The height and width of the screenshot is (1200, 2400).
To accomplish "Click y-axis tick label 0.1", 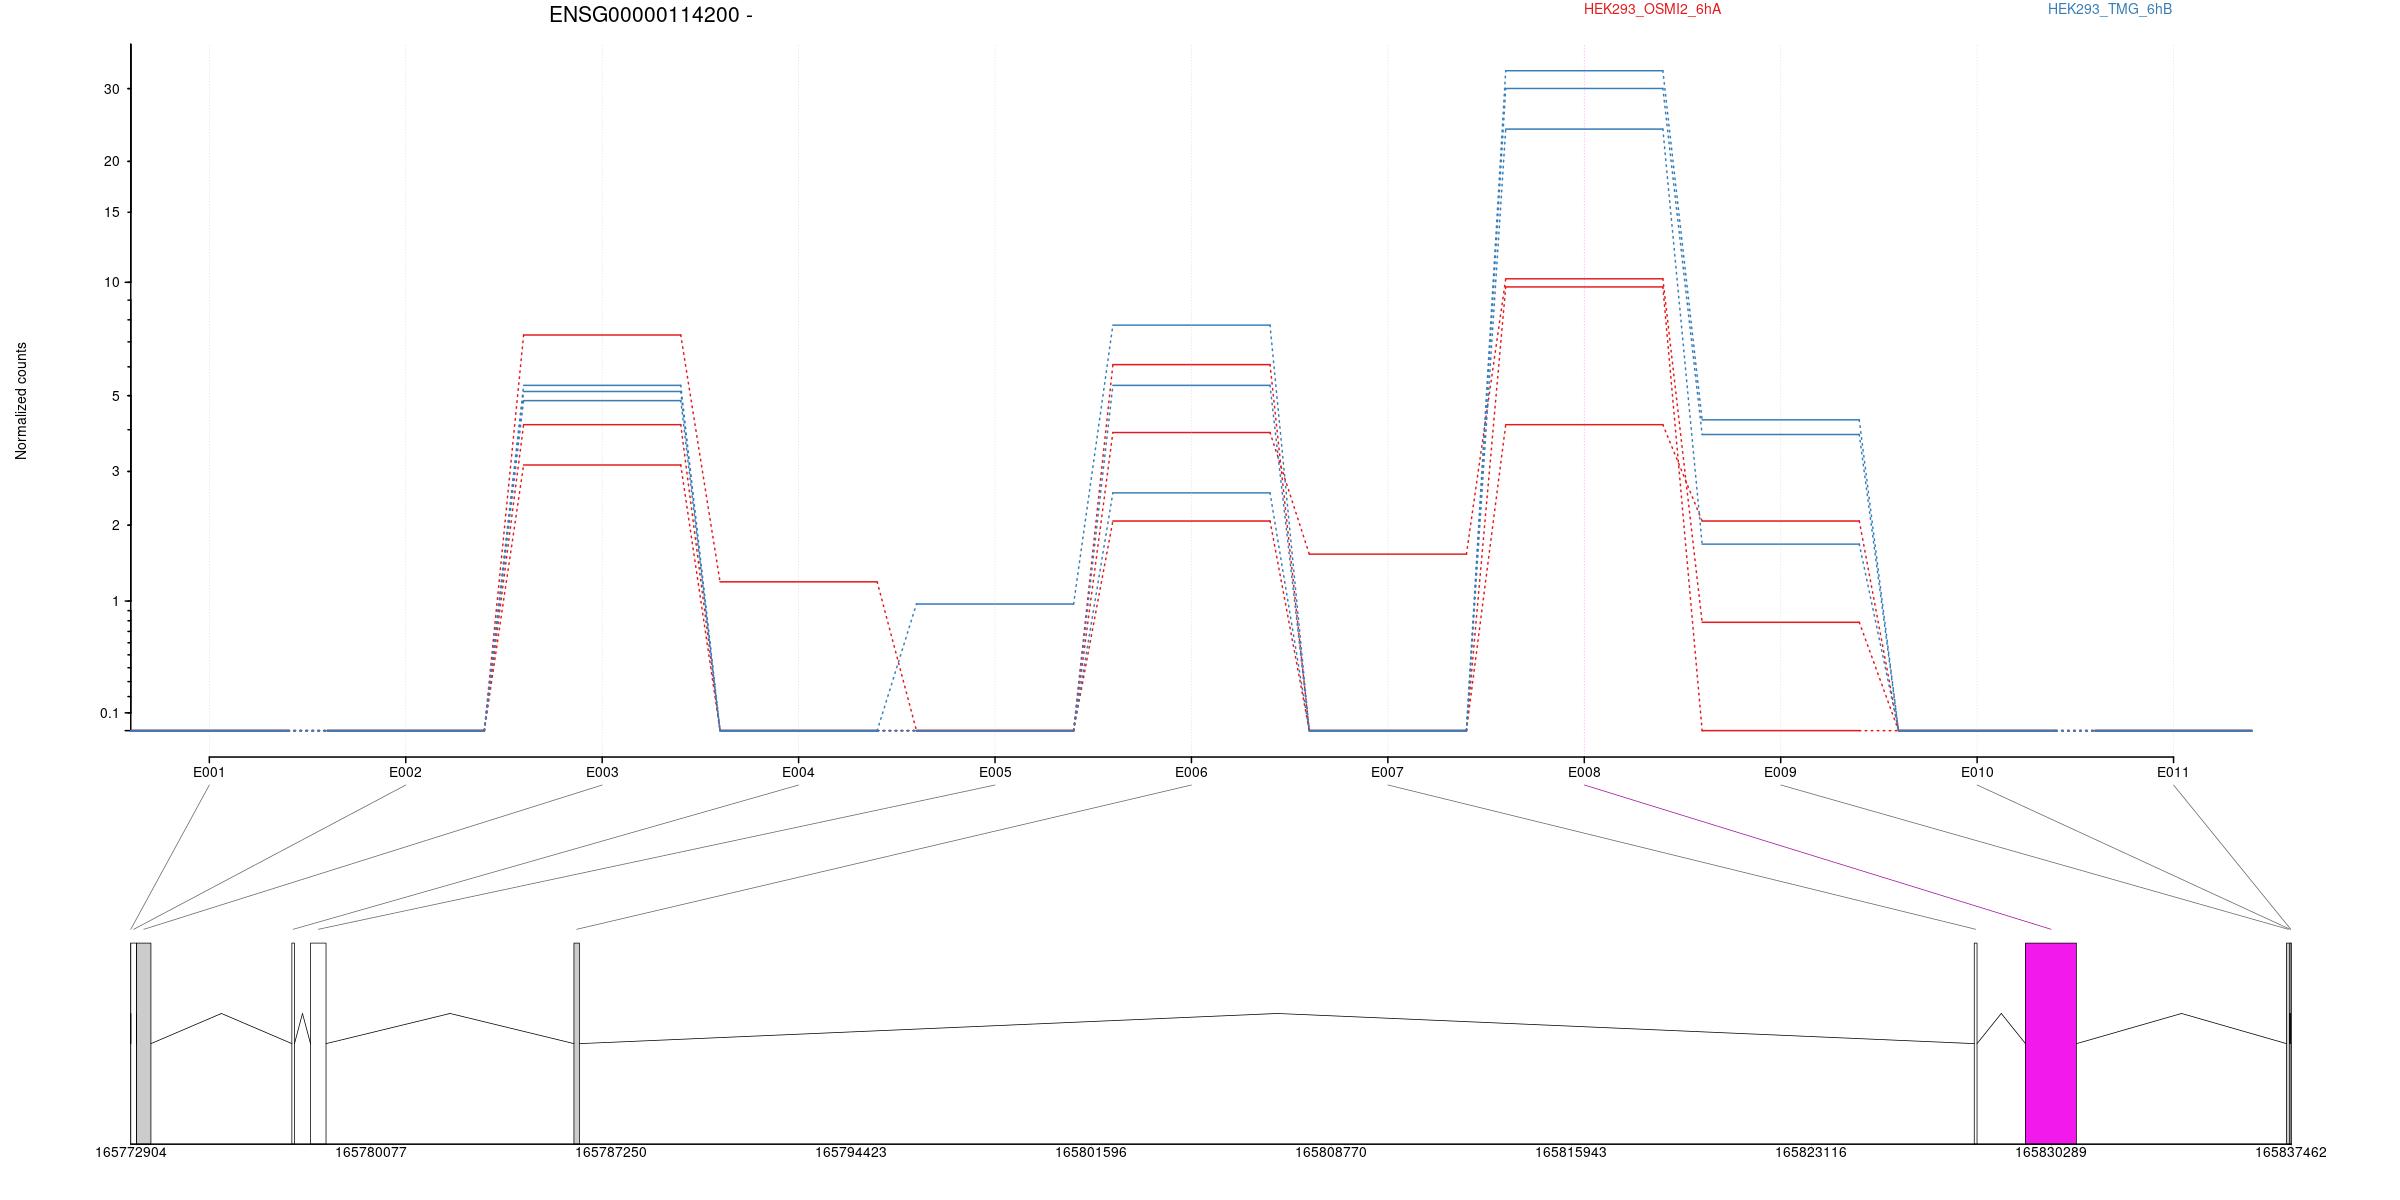I will (x=109, y=713).
